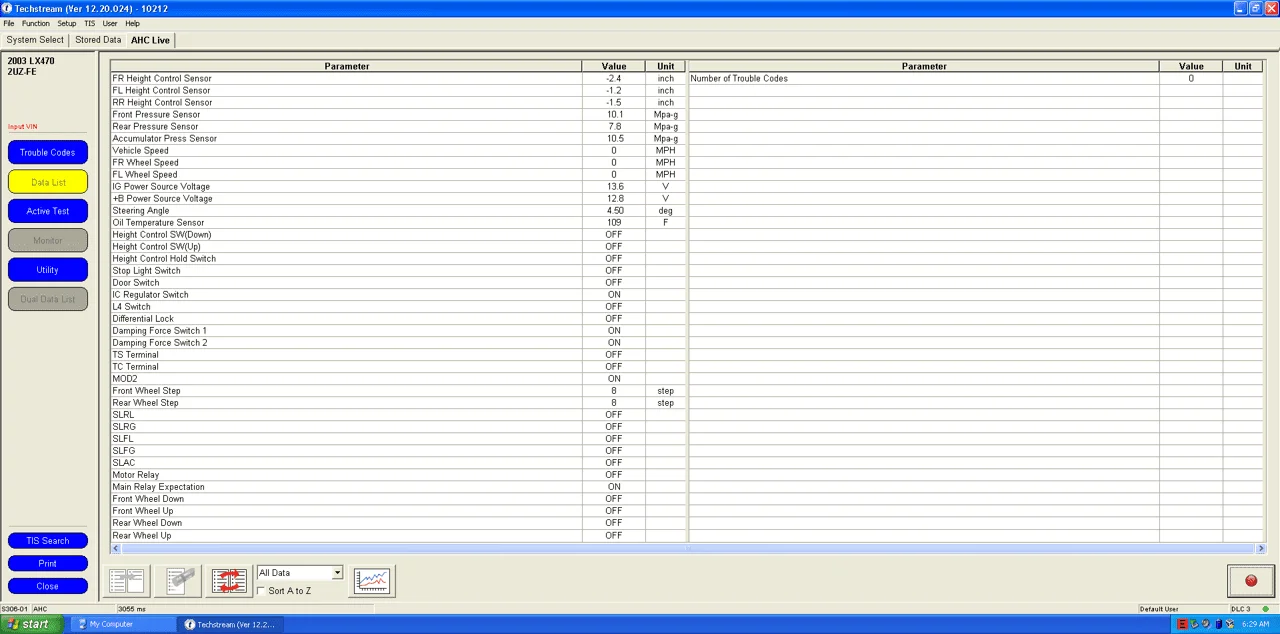Select the Vehicle Speed row
The height and width of the screenshot is (634, 1280).
[398, 150]
